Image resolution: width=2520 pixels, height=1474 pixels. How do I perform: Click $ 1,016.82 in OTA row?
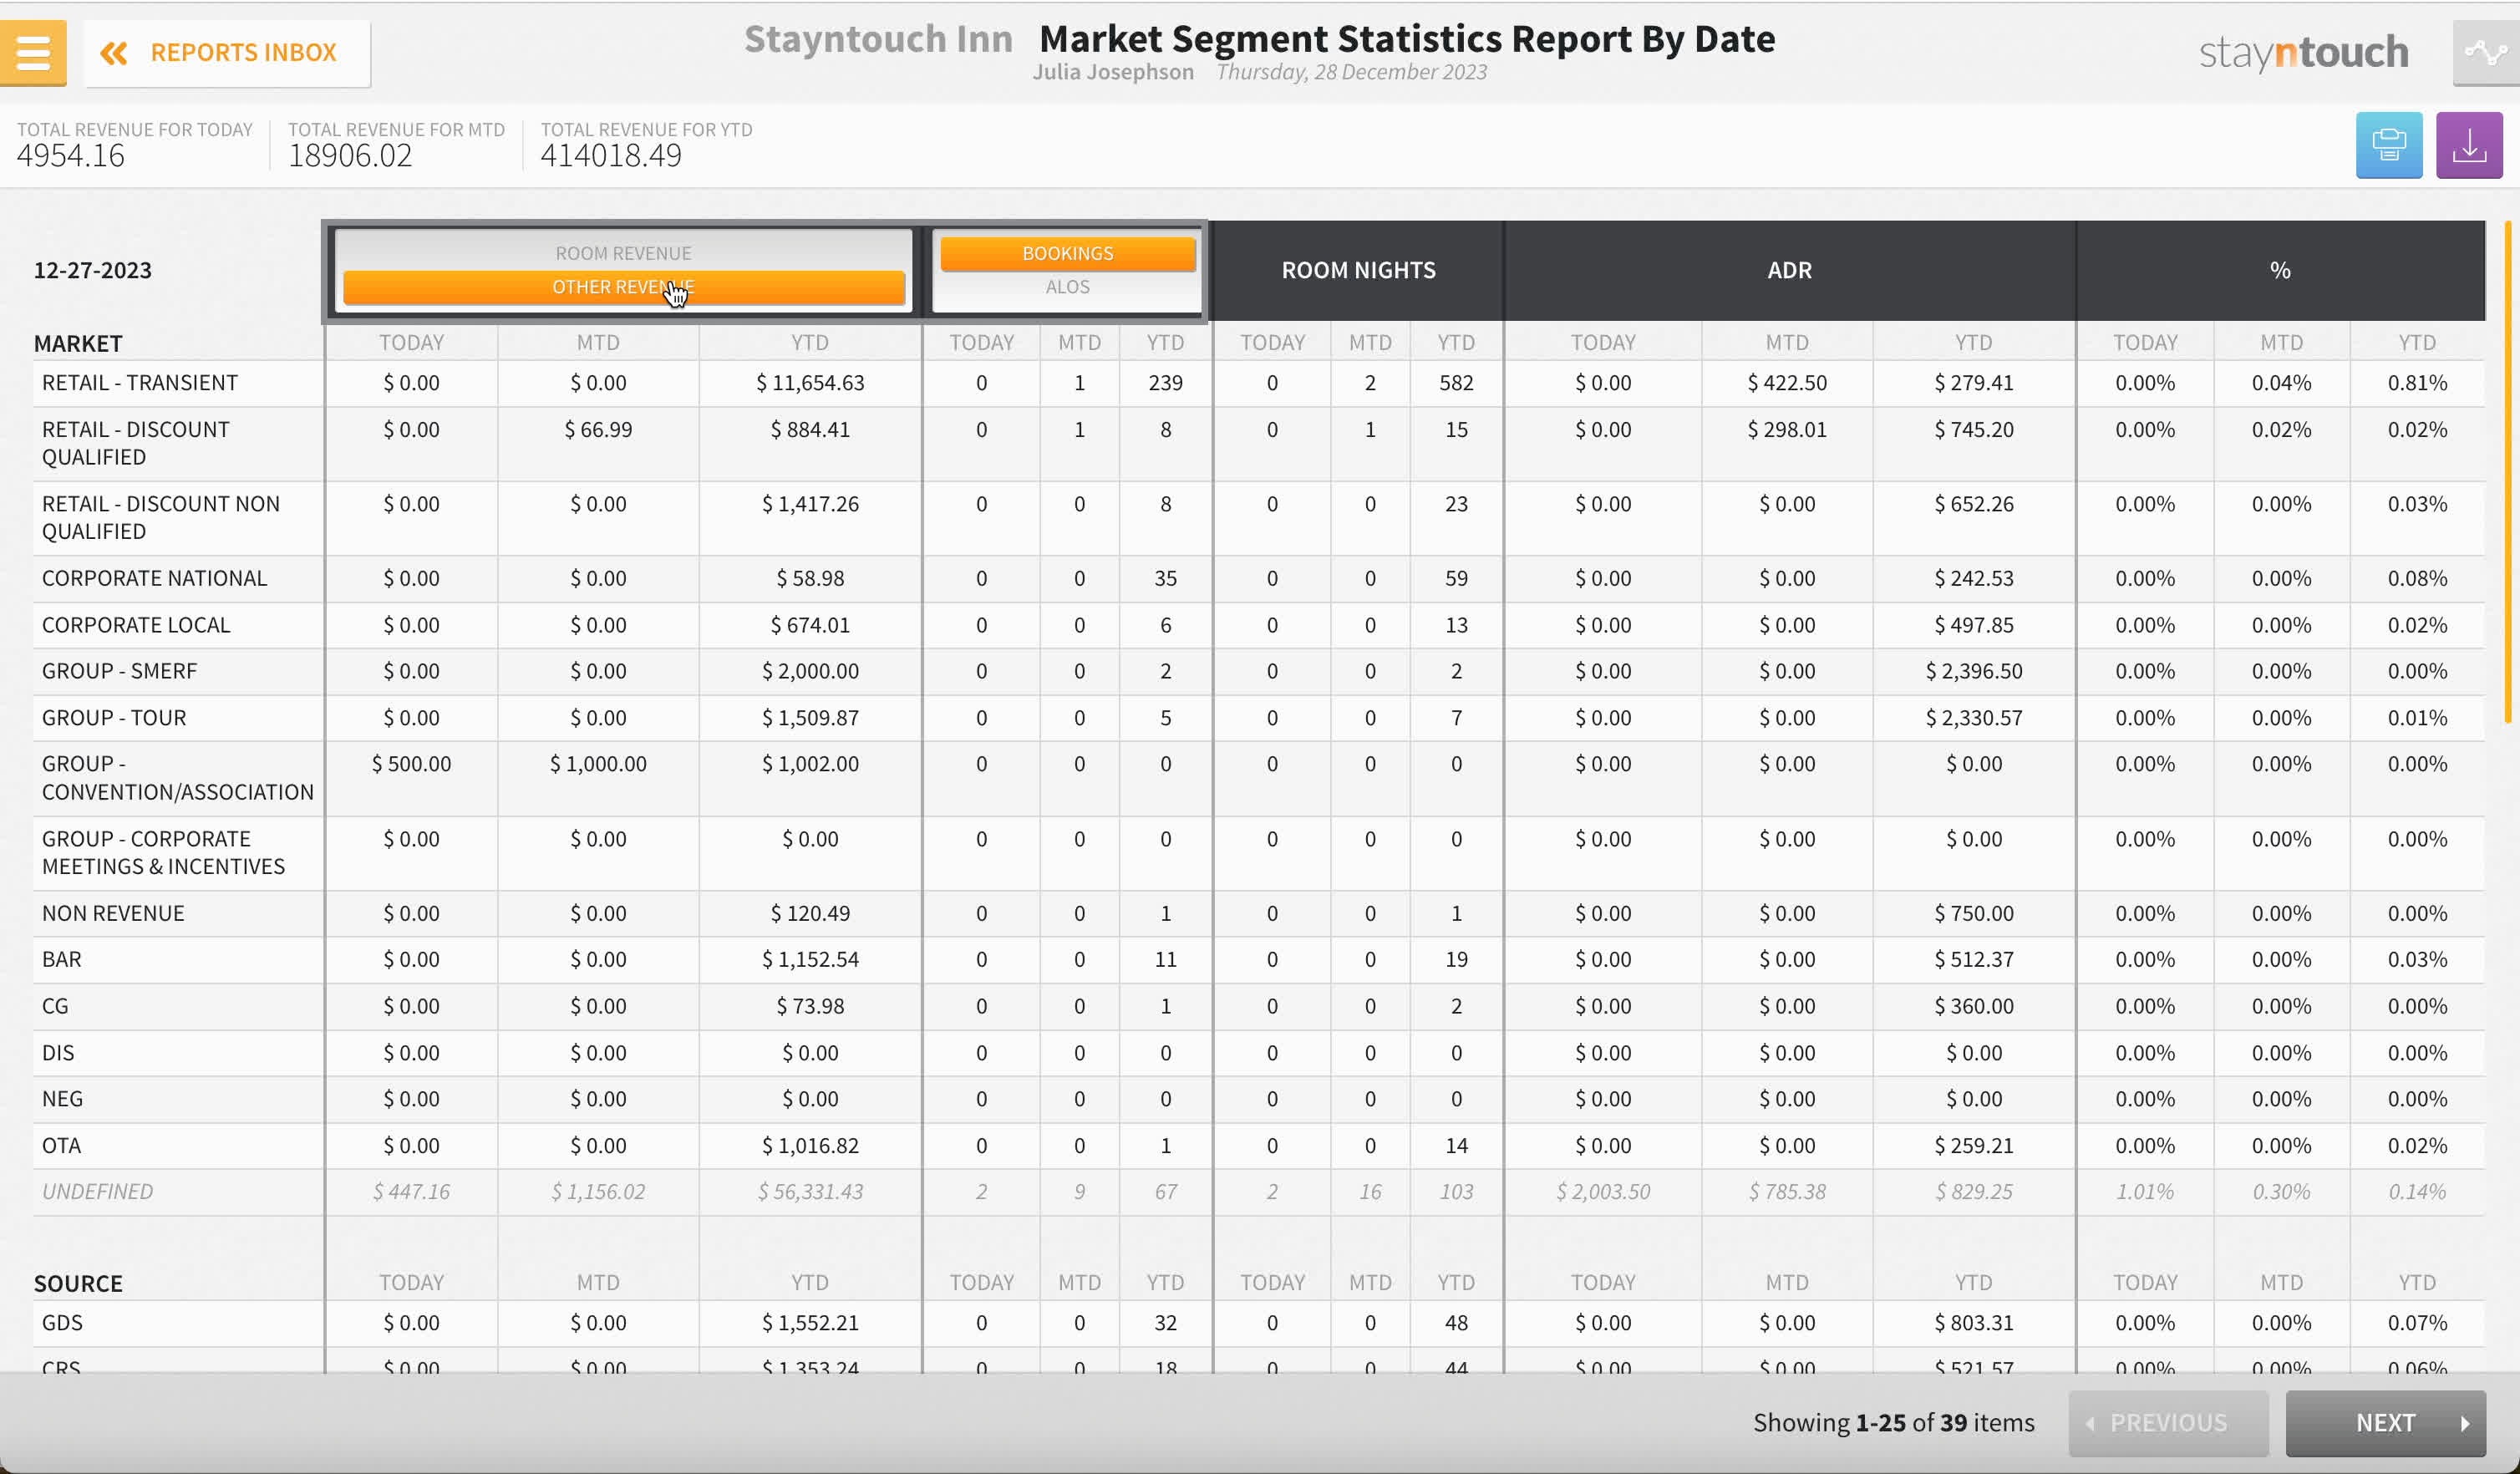(x=810, y=1146)
